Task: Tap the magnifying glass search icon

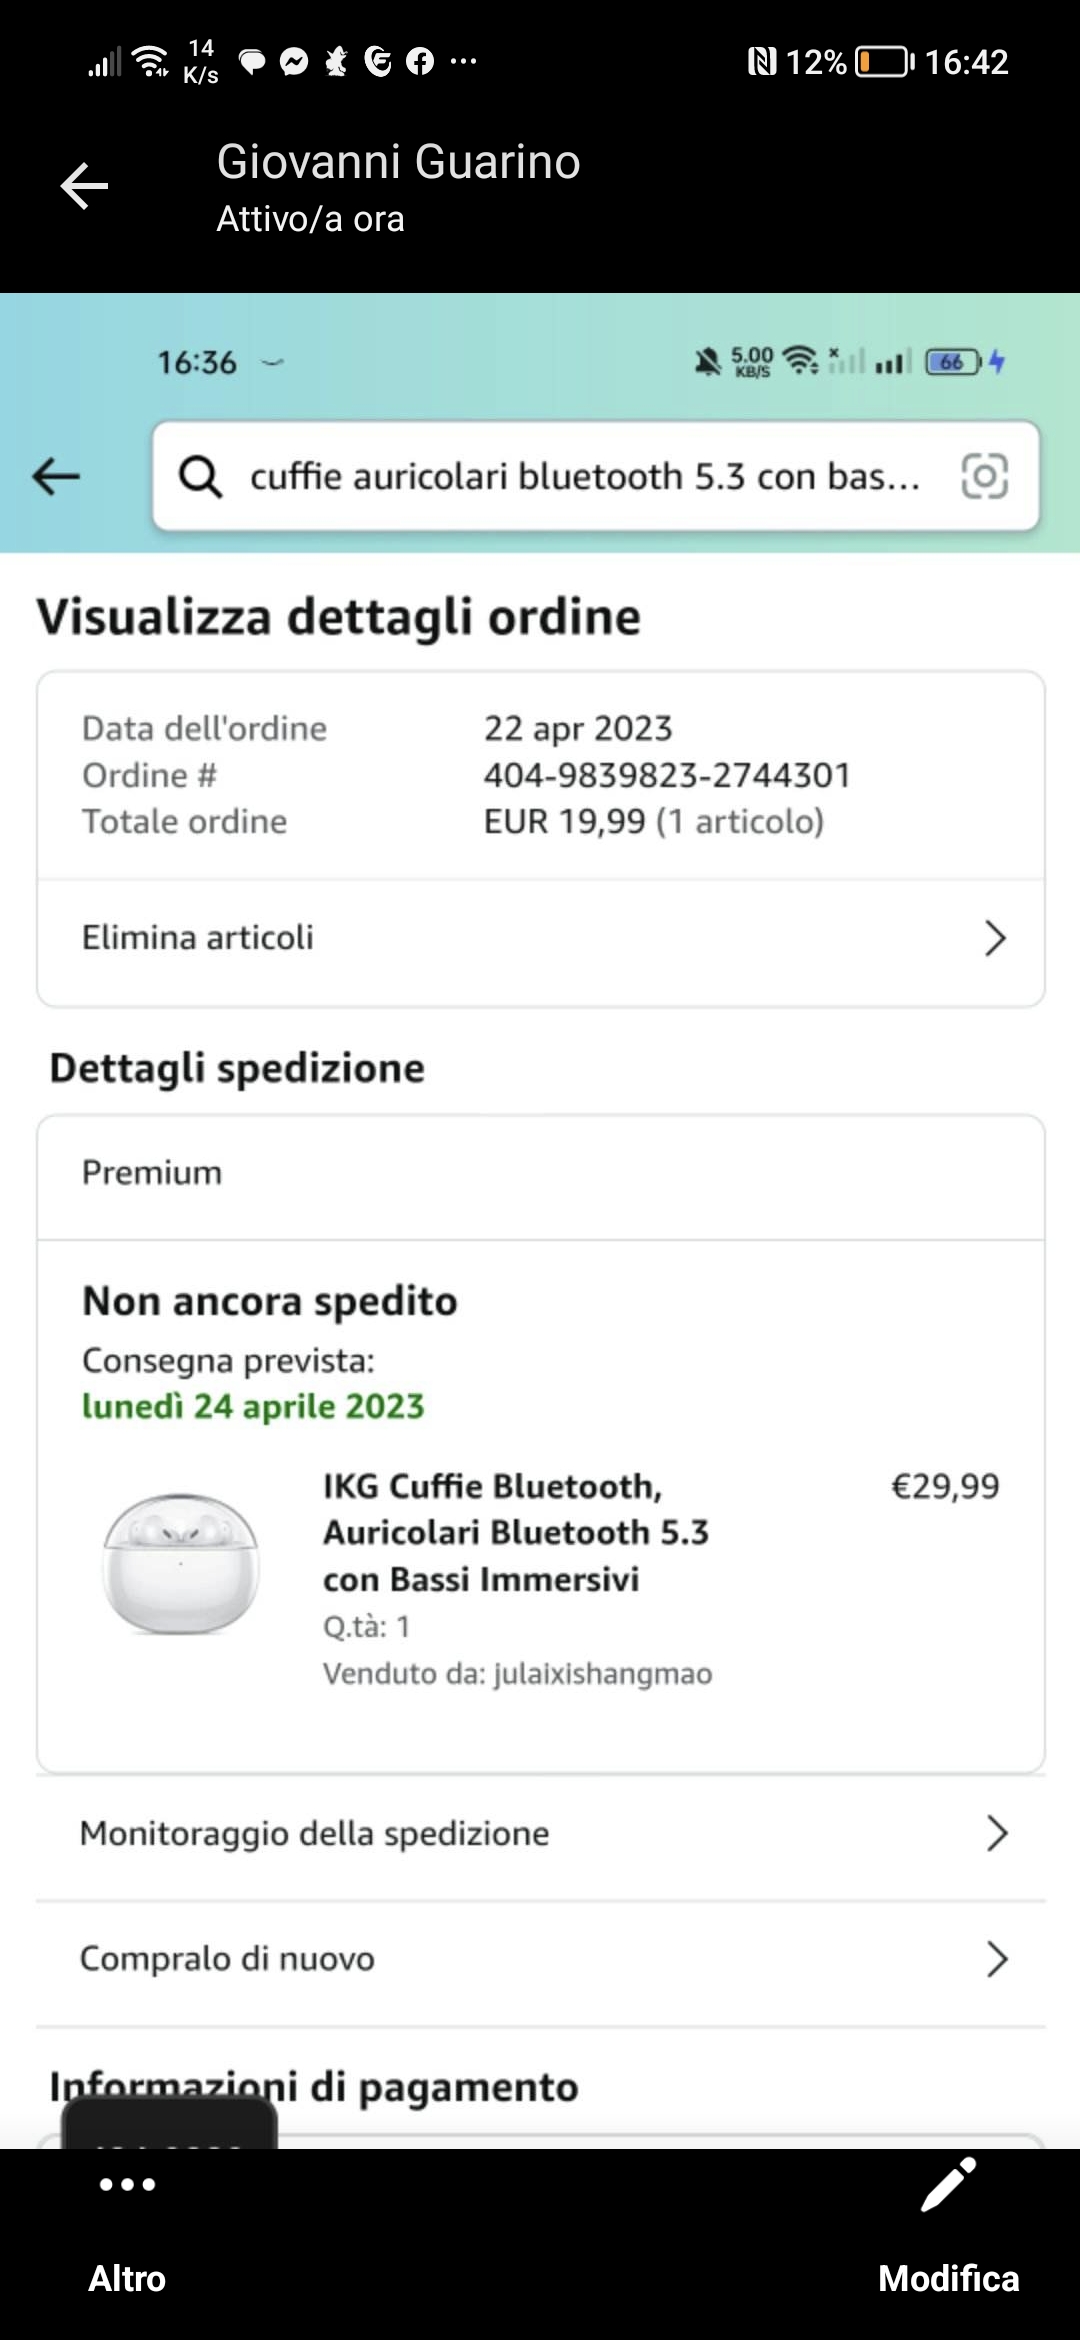Action: click(200, 477)
